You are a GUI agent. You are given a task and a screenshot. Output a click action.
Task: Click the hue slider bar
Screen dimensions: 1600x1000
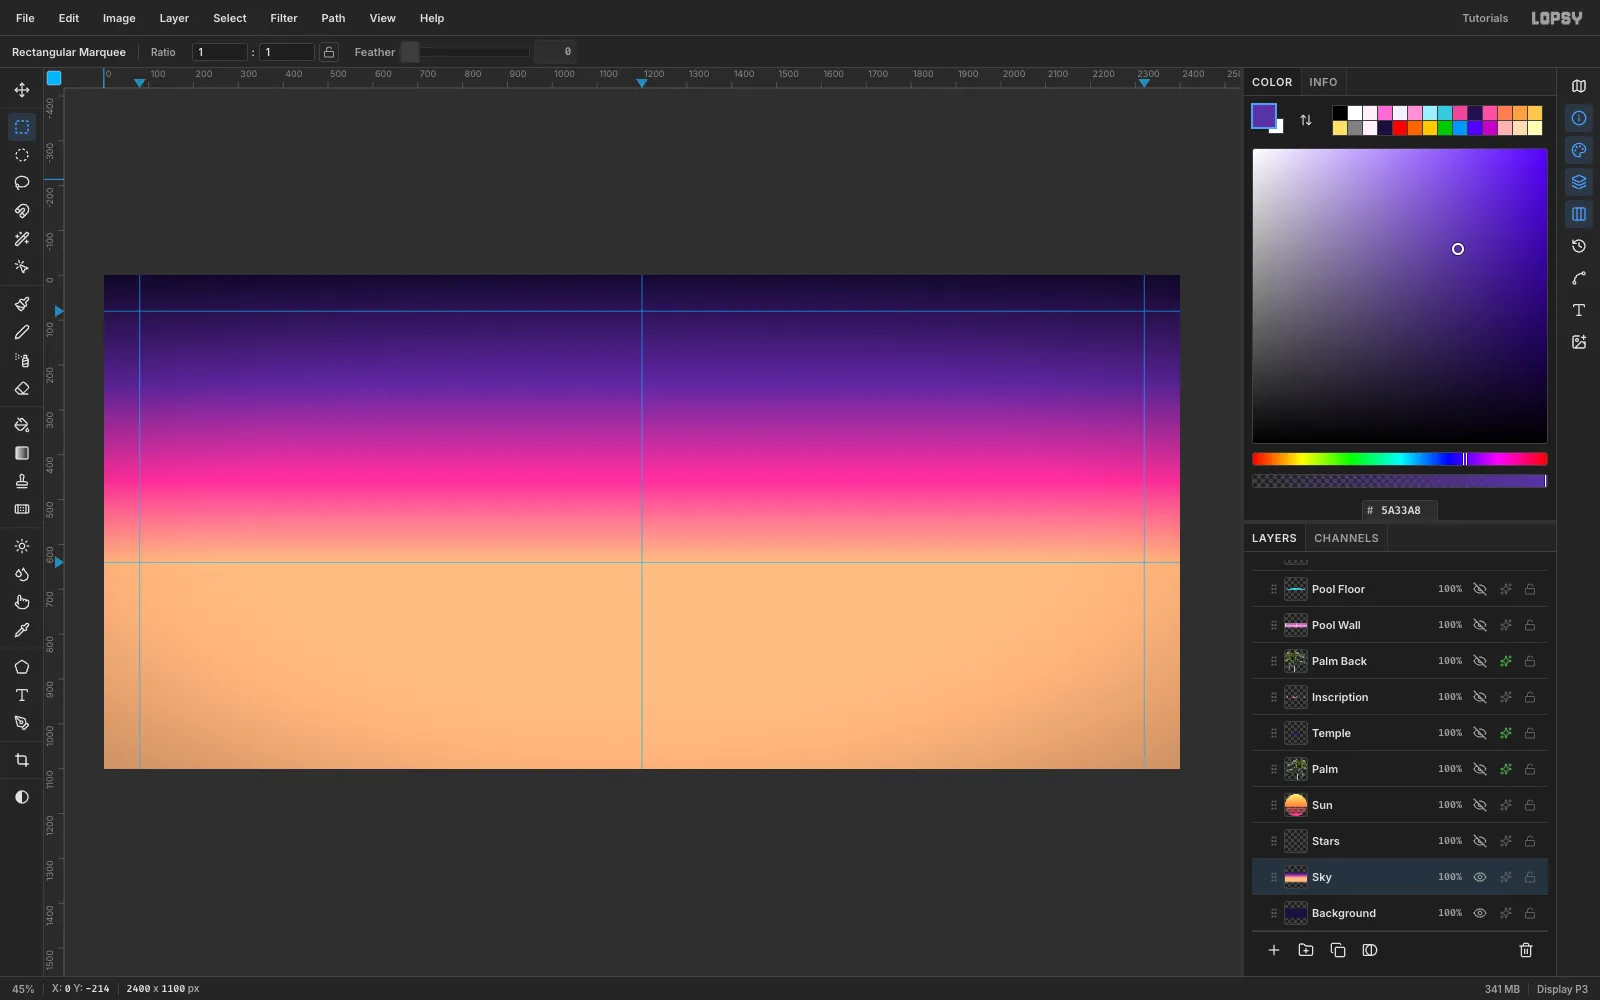(1400, 459)
